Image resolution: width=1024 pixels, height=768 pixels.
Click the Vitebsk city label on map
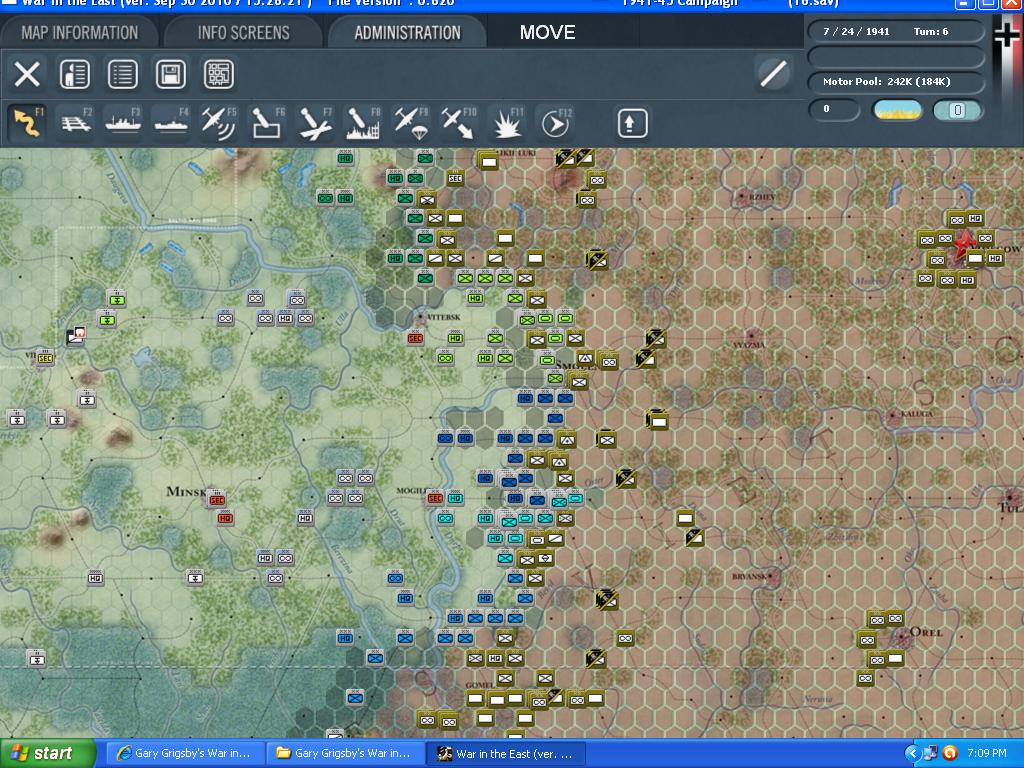[x=444, y=317]
